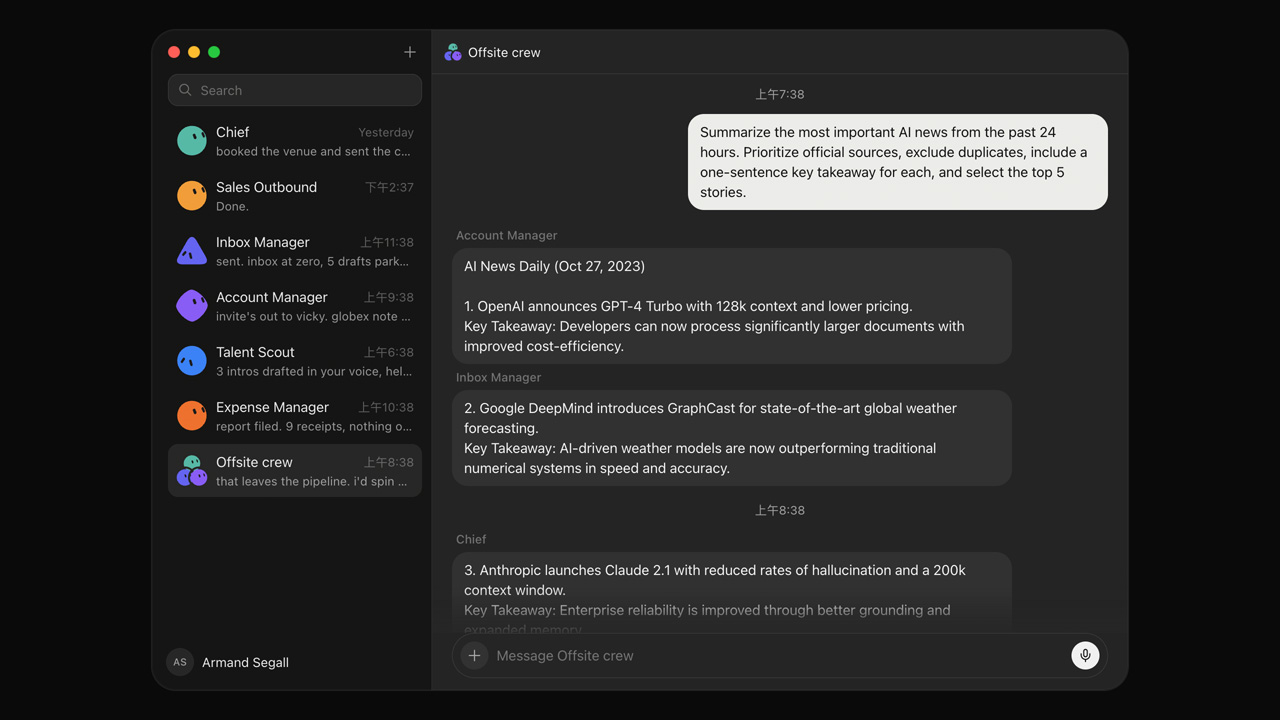This screenshot has height=720, width=1280.
Task: Click the Inbox Manager sender label in chat
Action: 498,377
